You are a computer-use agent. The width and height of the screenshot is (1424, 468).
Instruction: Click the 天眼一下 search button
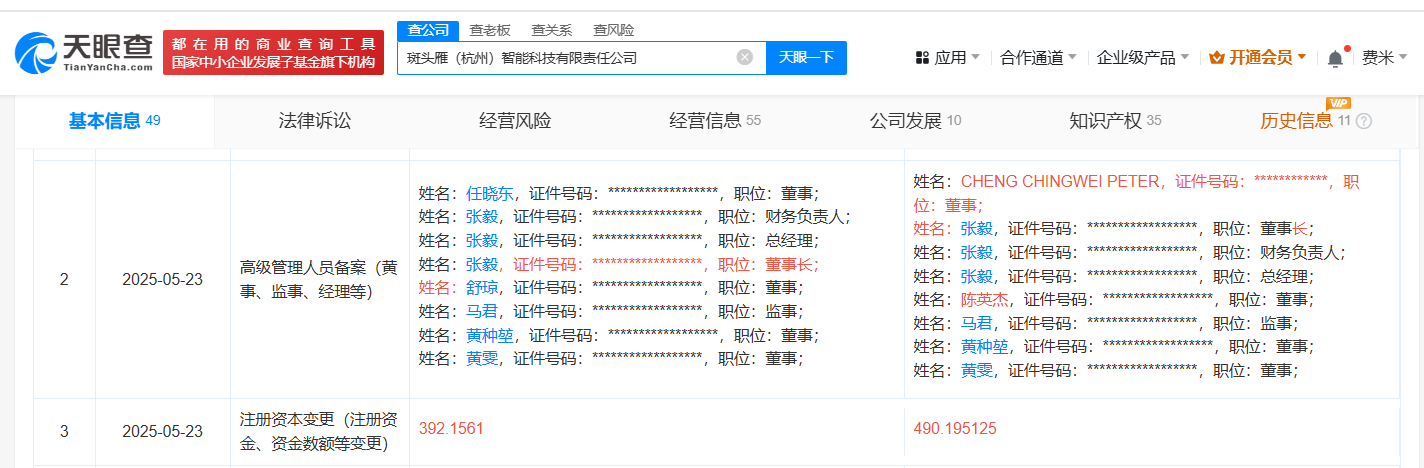point(806,57)
